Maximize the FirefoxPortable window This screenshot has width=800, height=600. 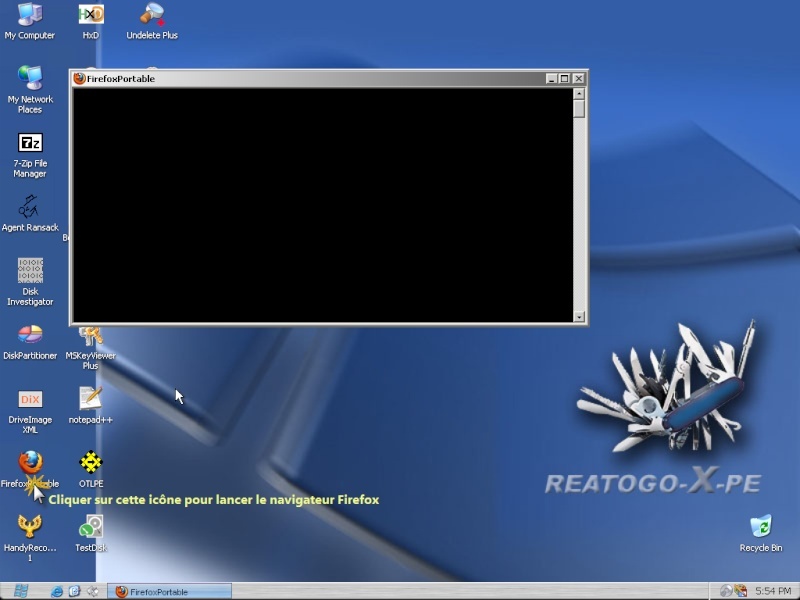pyautogui.click(x=564, y=79)
